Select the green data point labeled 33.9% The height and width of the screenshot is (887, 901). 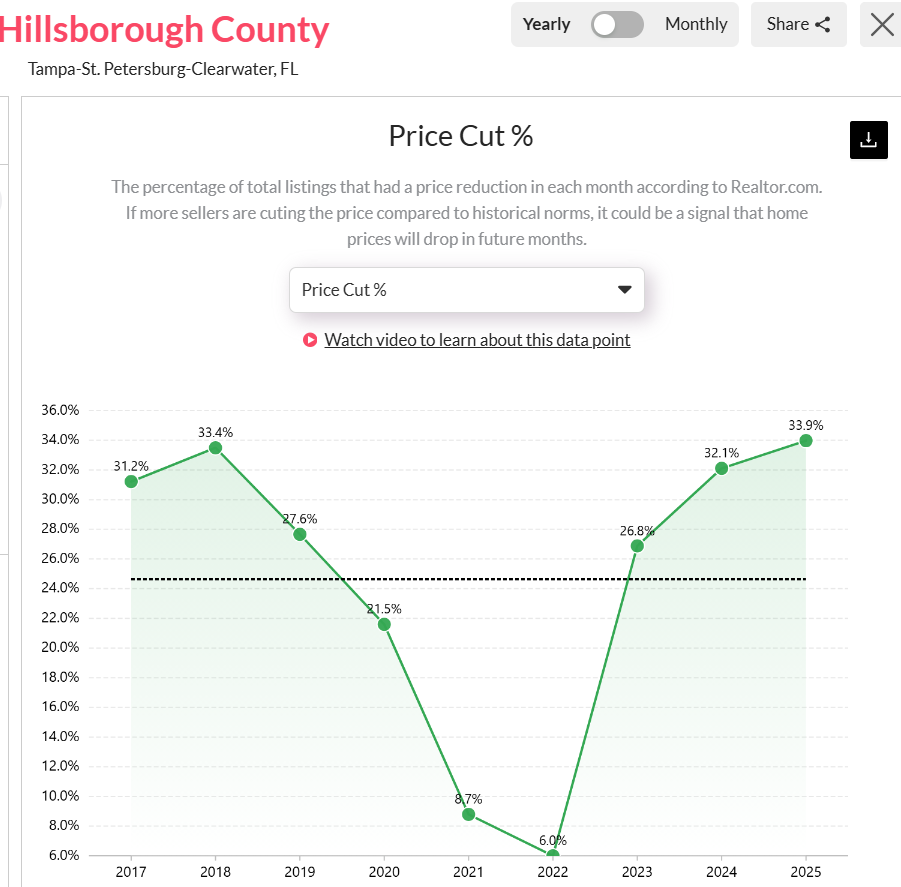click(x=805, y=440)
